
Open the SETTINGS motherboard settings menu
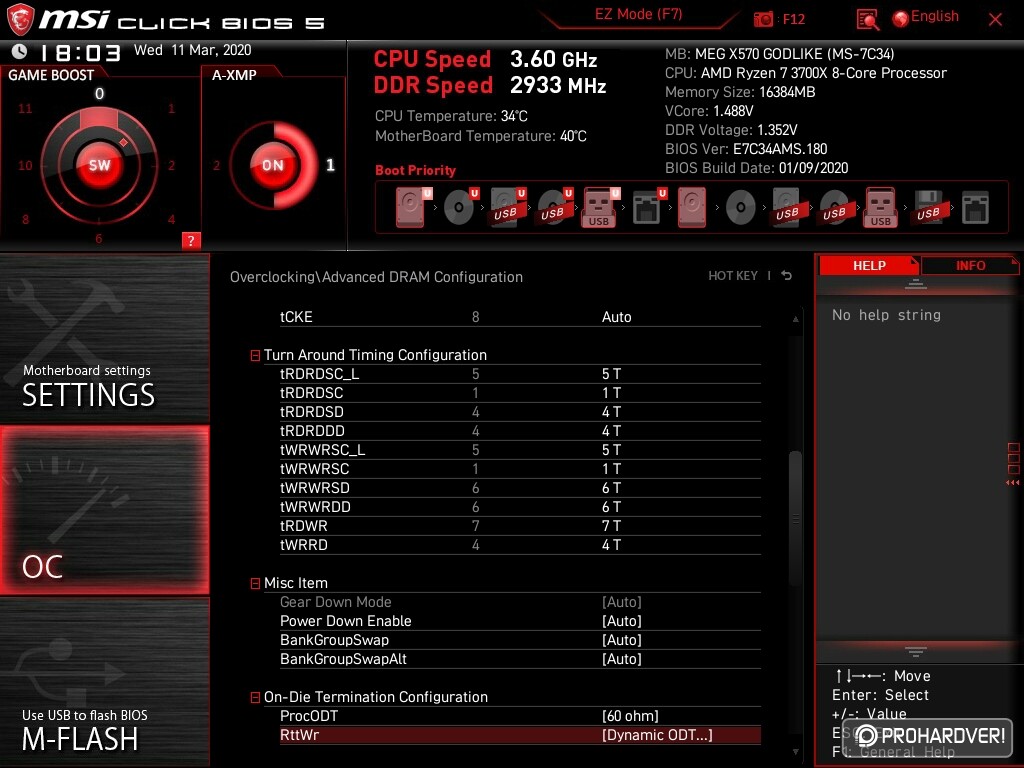pos(104,338)
